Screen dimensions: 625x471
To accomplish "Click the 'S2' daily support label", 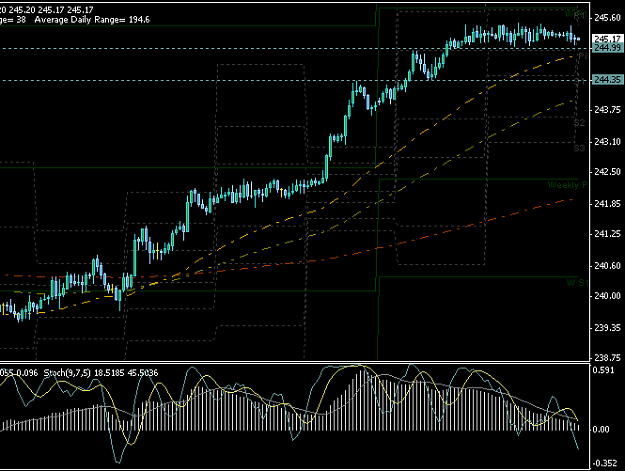I will 580,123.
